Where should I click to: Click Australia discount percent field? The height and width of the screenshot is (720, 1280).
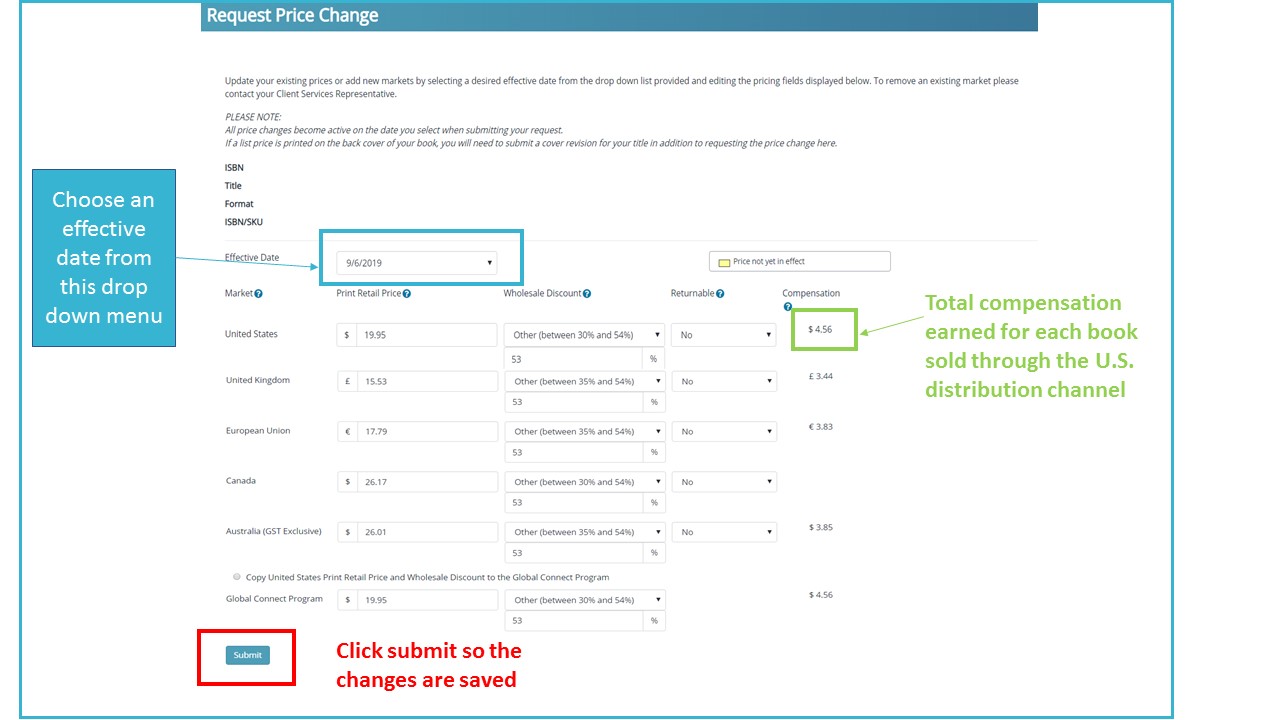tap(575, 553)
